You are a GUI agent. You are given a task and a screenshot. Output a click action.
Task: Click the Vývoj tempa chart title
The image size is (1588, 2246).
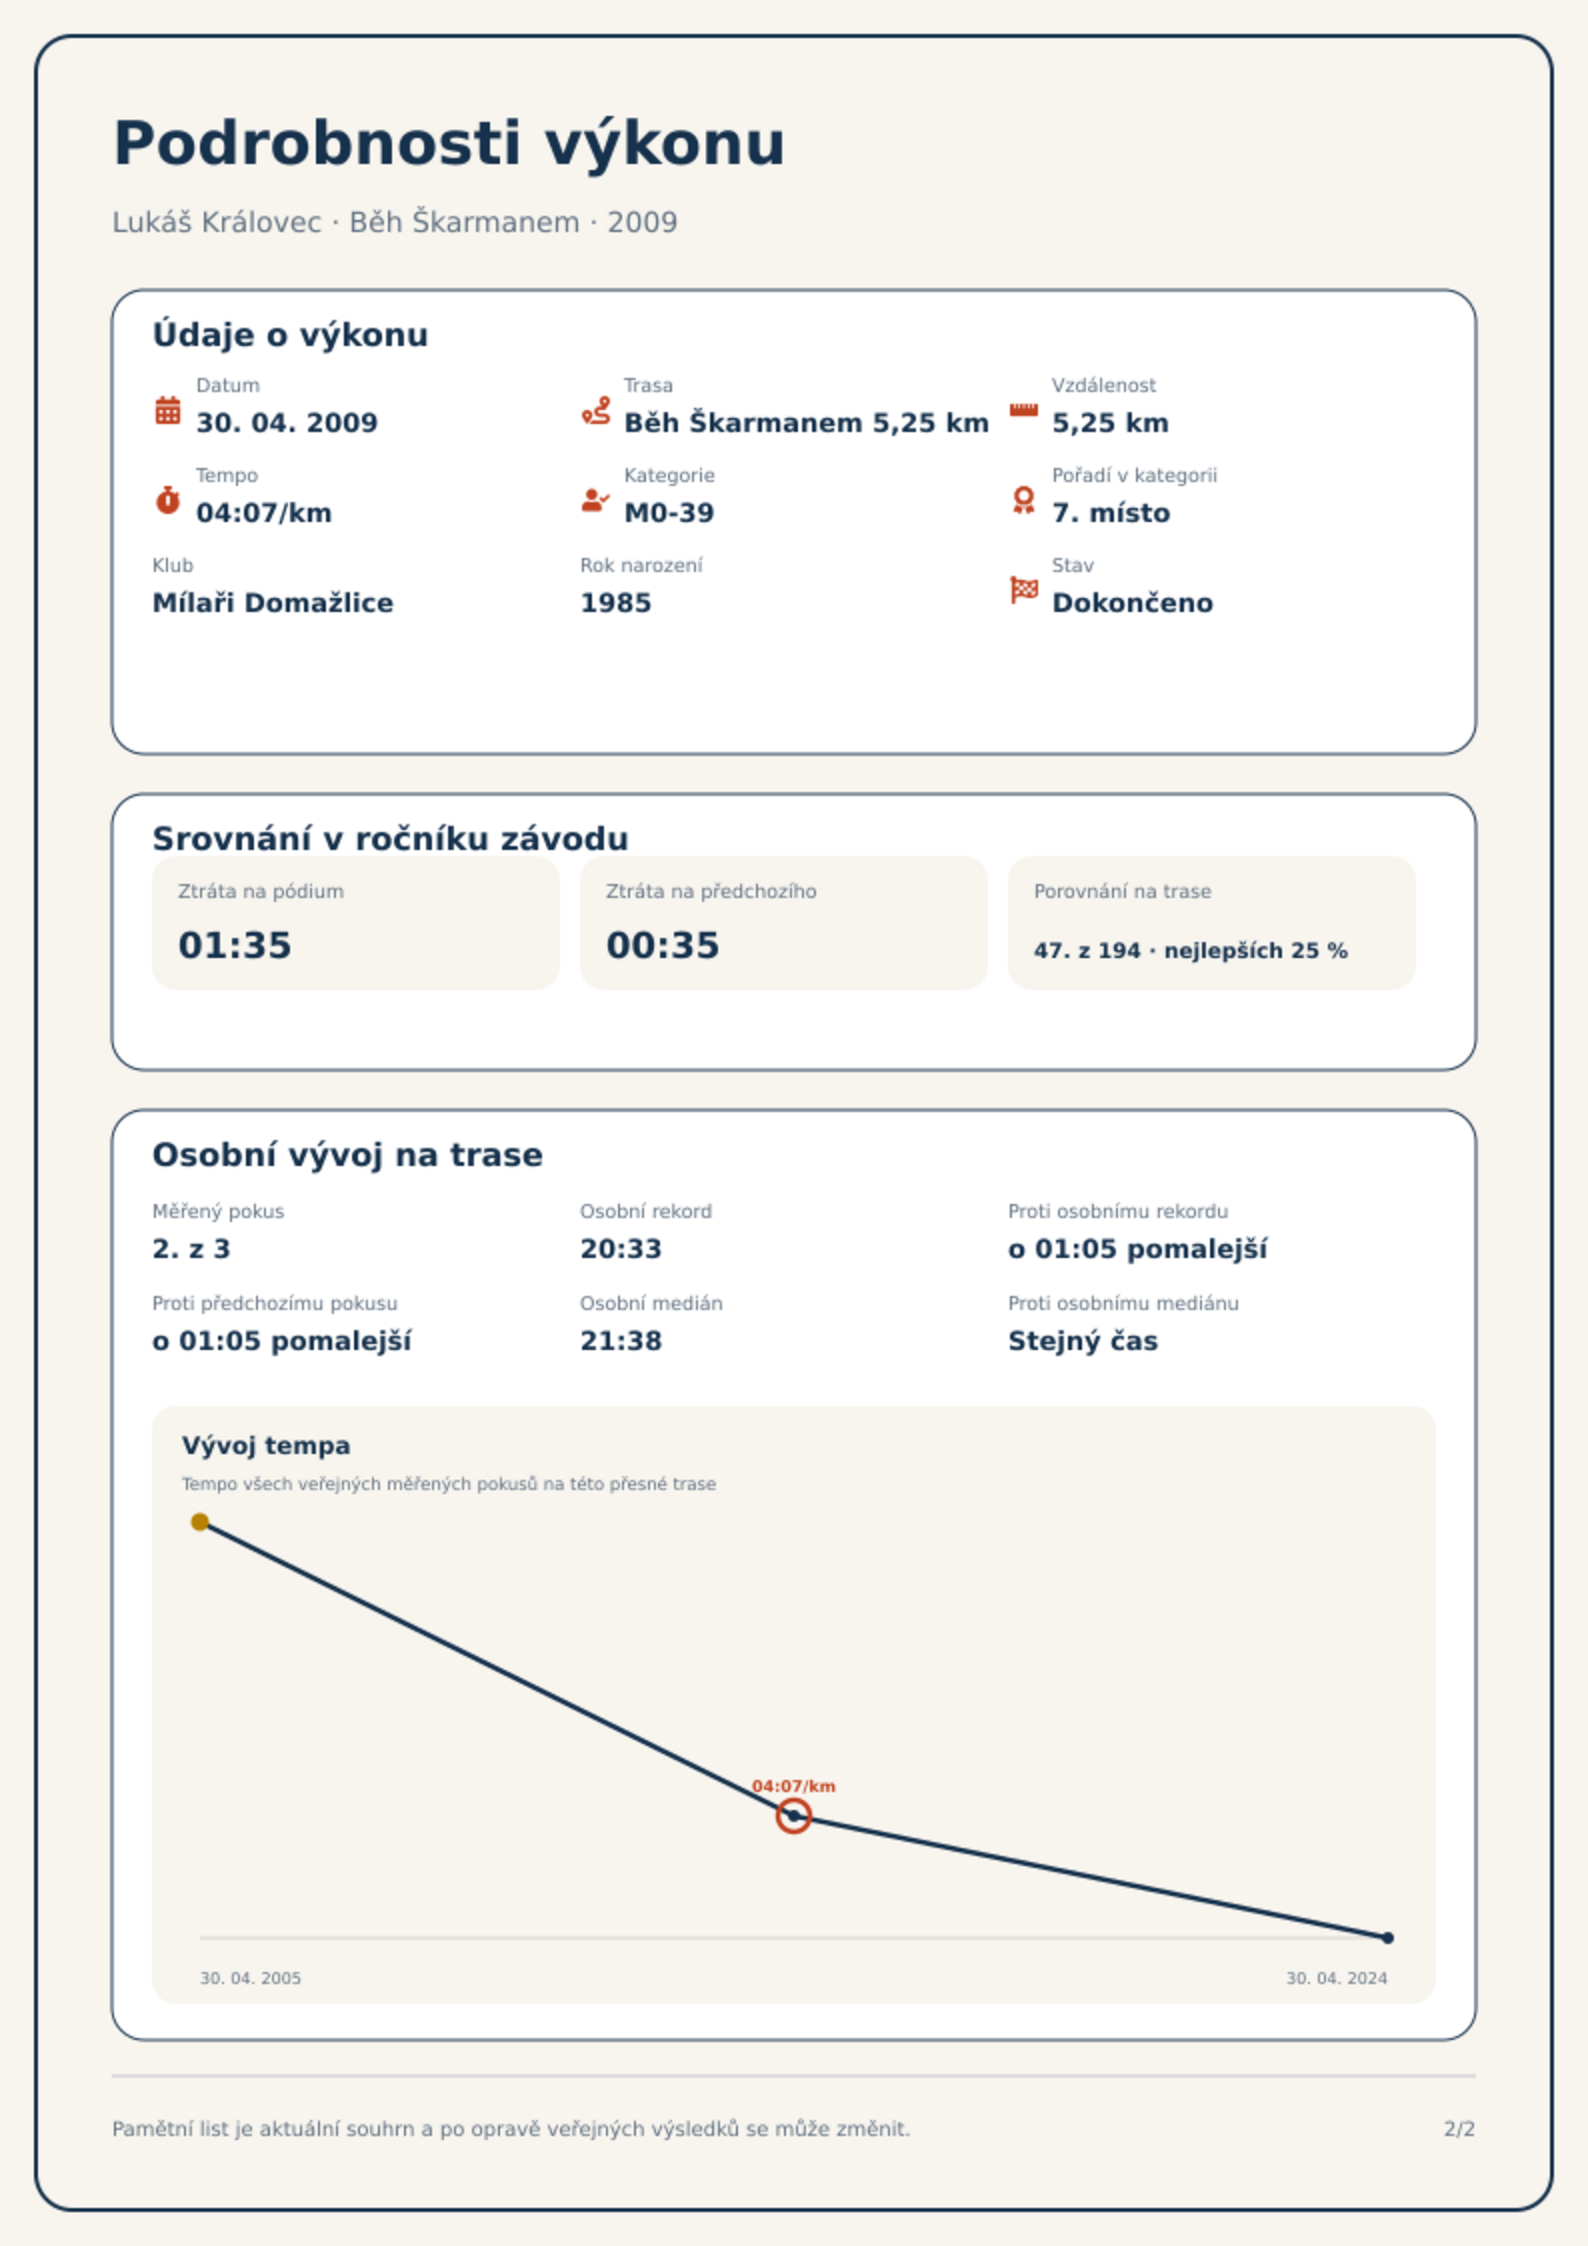(x=266, y=1446)
